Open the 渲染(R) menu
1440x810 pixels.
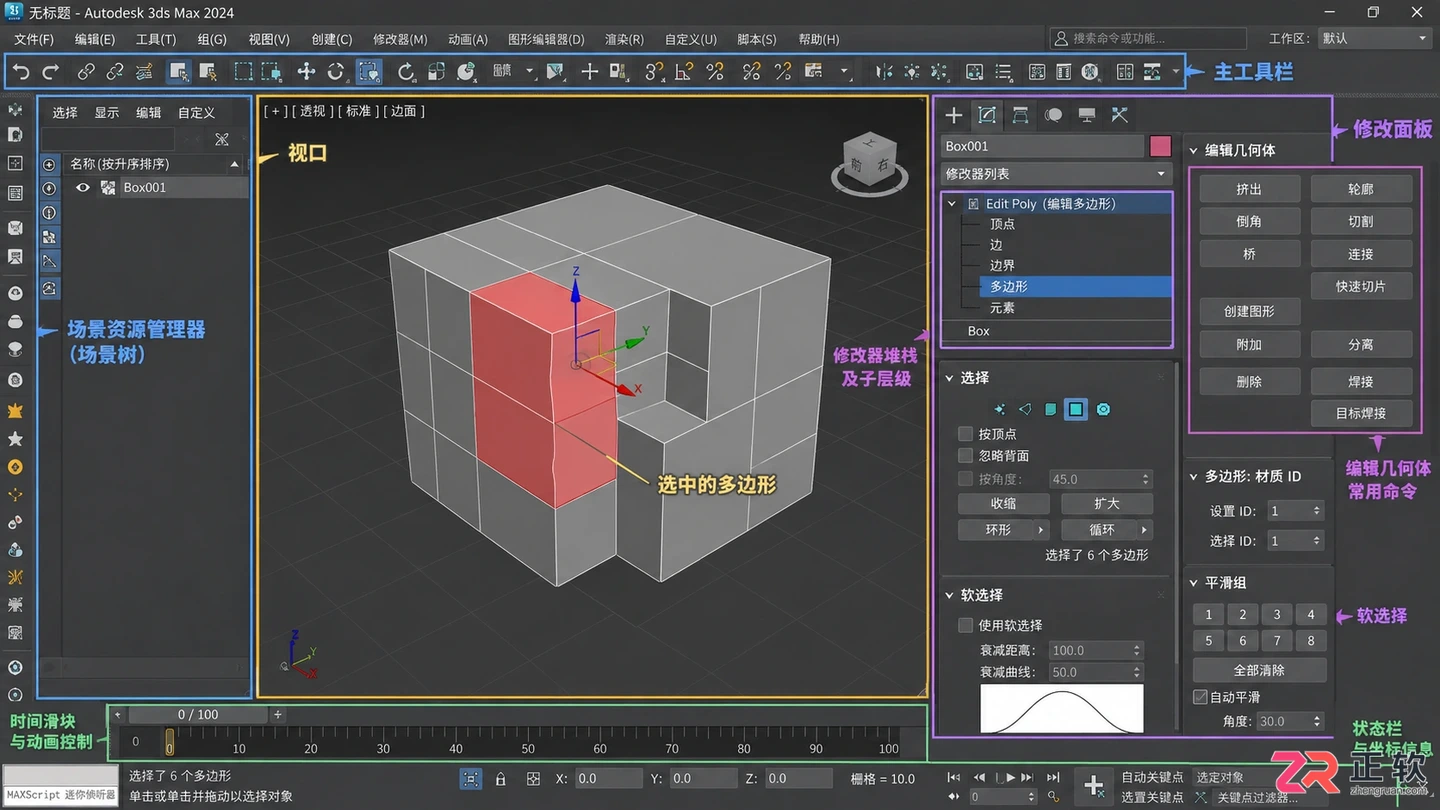[x=625, y=39]
